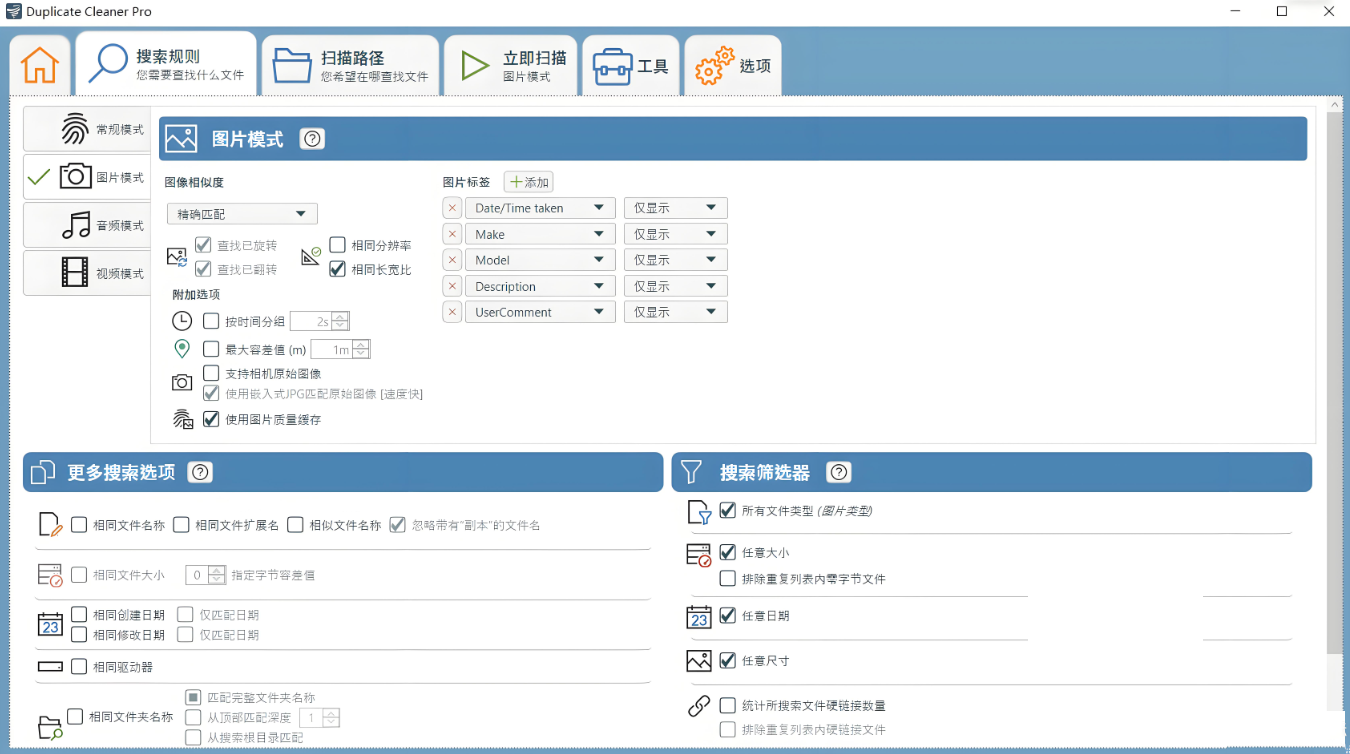Select the 音频模式 sidebar button
The image size is (1350, 754).
(x=87, y=225)
